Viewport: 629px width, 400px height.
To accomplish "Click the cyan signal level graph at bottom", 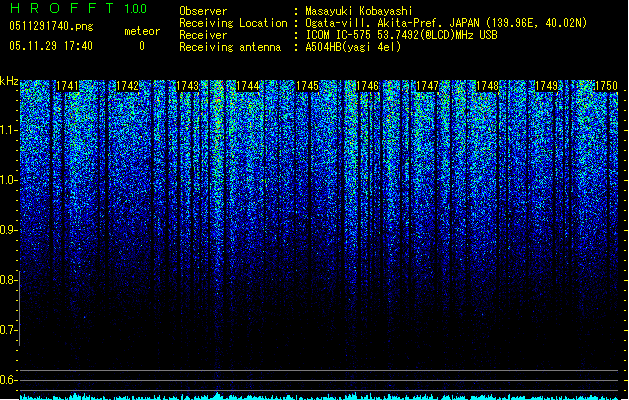I will pos(319,396).
